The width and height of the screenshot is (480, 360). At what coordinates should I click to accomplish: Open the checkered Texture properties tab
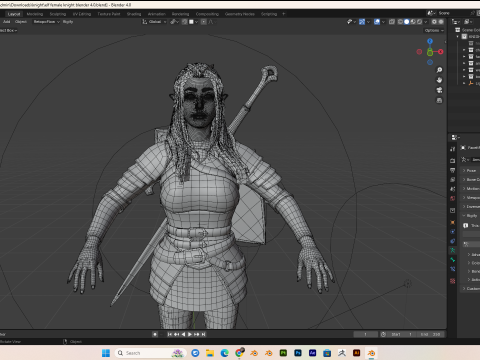coord(452,281)
